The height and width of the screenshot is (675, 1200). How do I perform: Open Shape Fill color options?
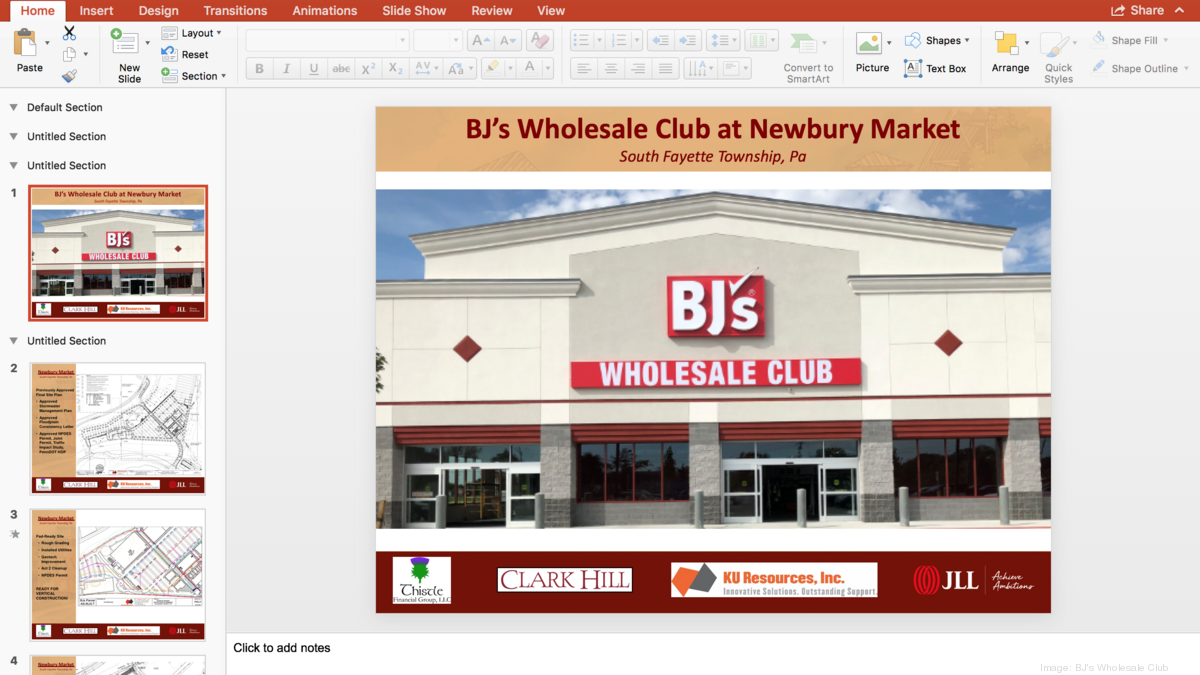tap(1126, 41)
